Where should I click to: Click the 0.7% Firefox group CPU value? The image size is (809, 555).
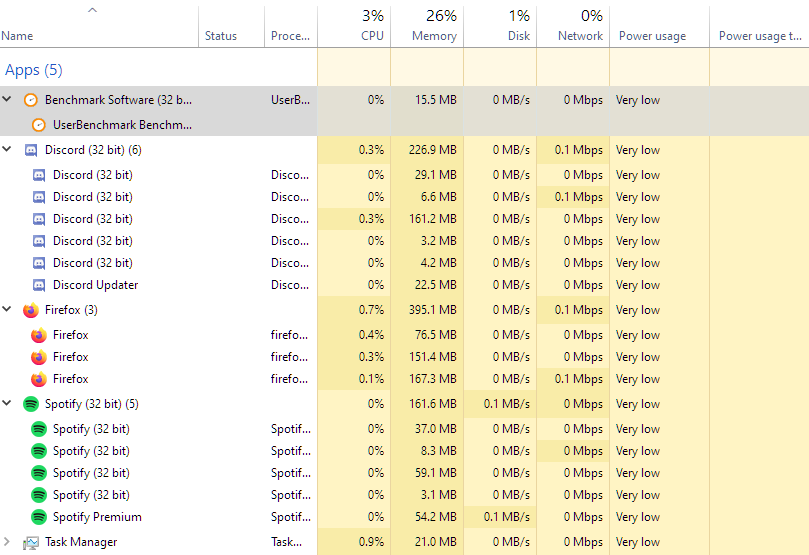click(x=371, y=310)
